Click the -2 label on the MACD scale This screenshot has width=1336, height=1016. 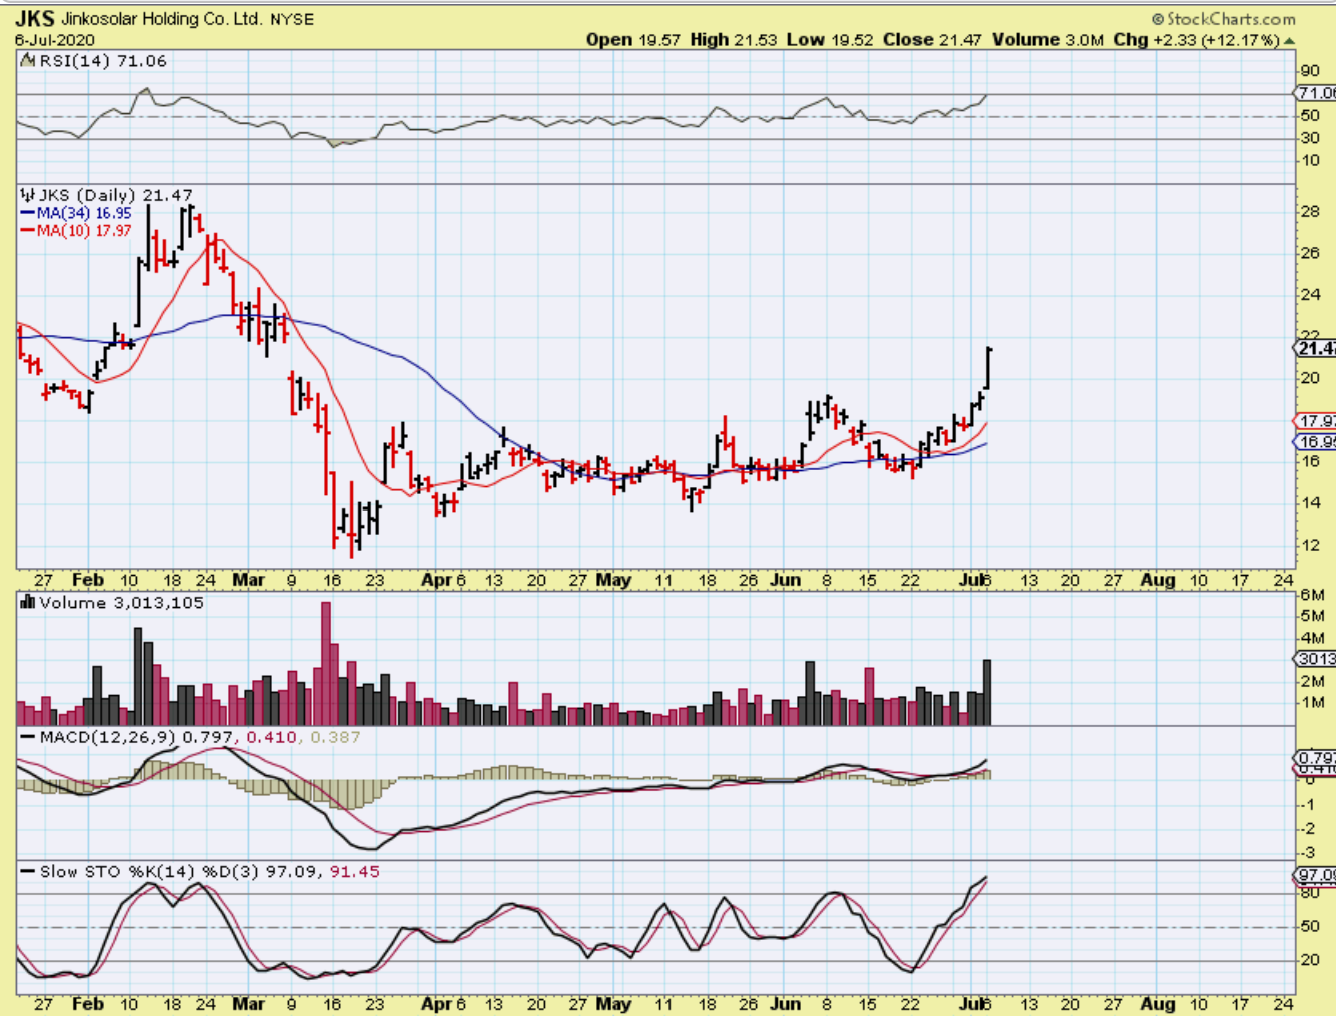tap(1307, 828)
